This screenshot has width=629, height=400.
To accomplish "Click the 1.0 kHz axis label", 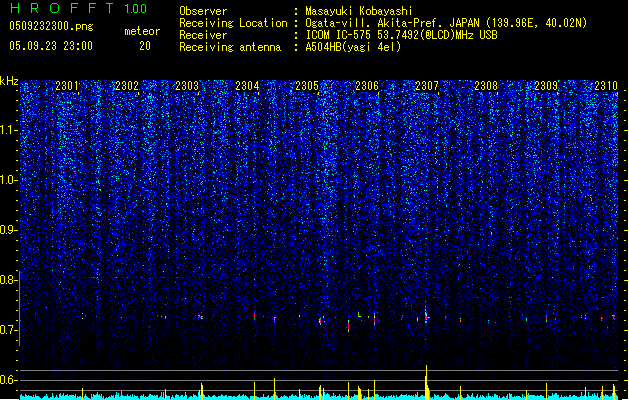I will (x=9, y=180).
